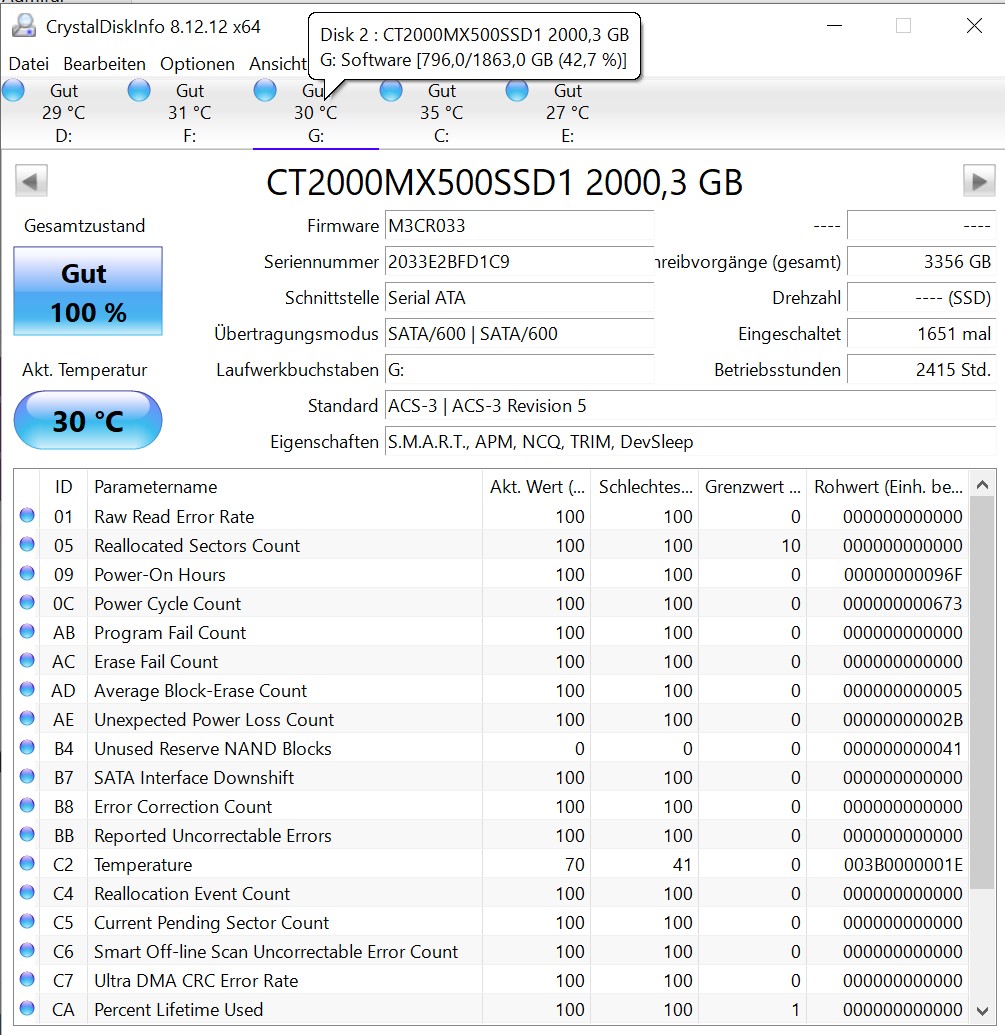Click the Gut 100 % health status button

(x=88, y=291)
